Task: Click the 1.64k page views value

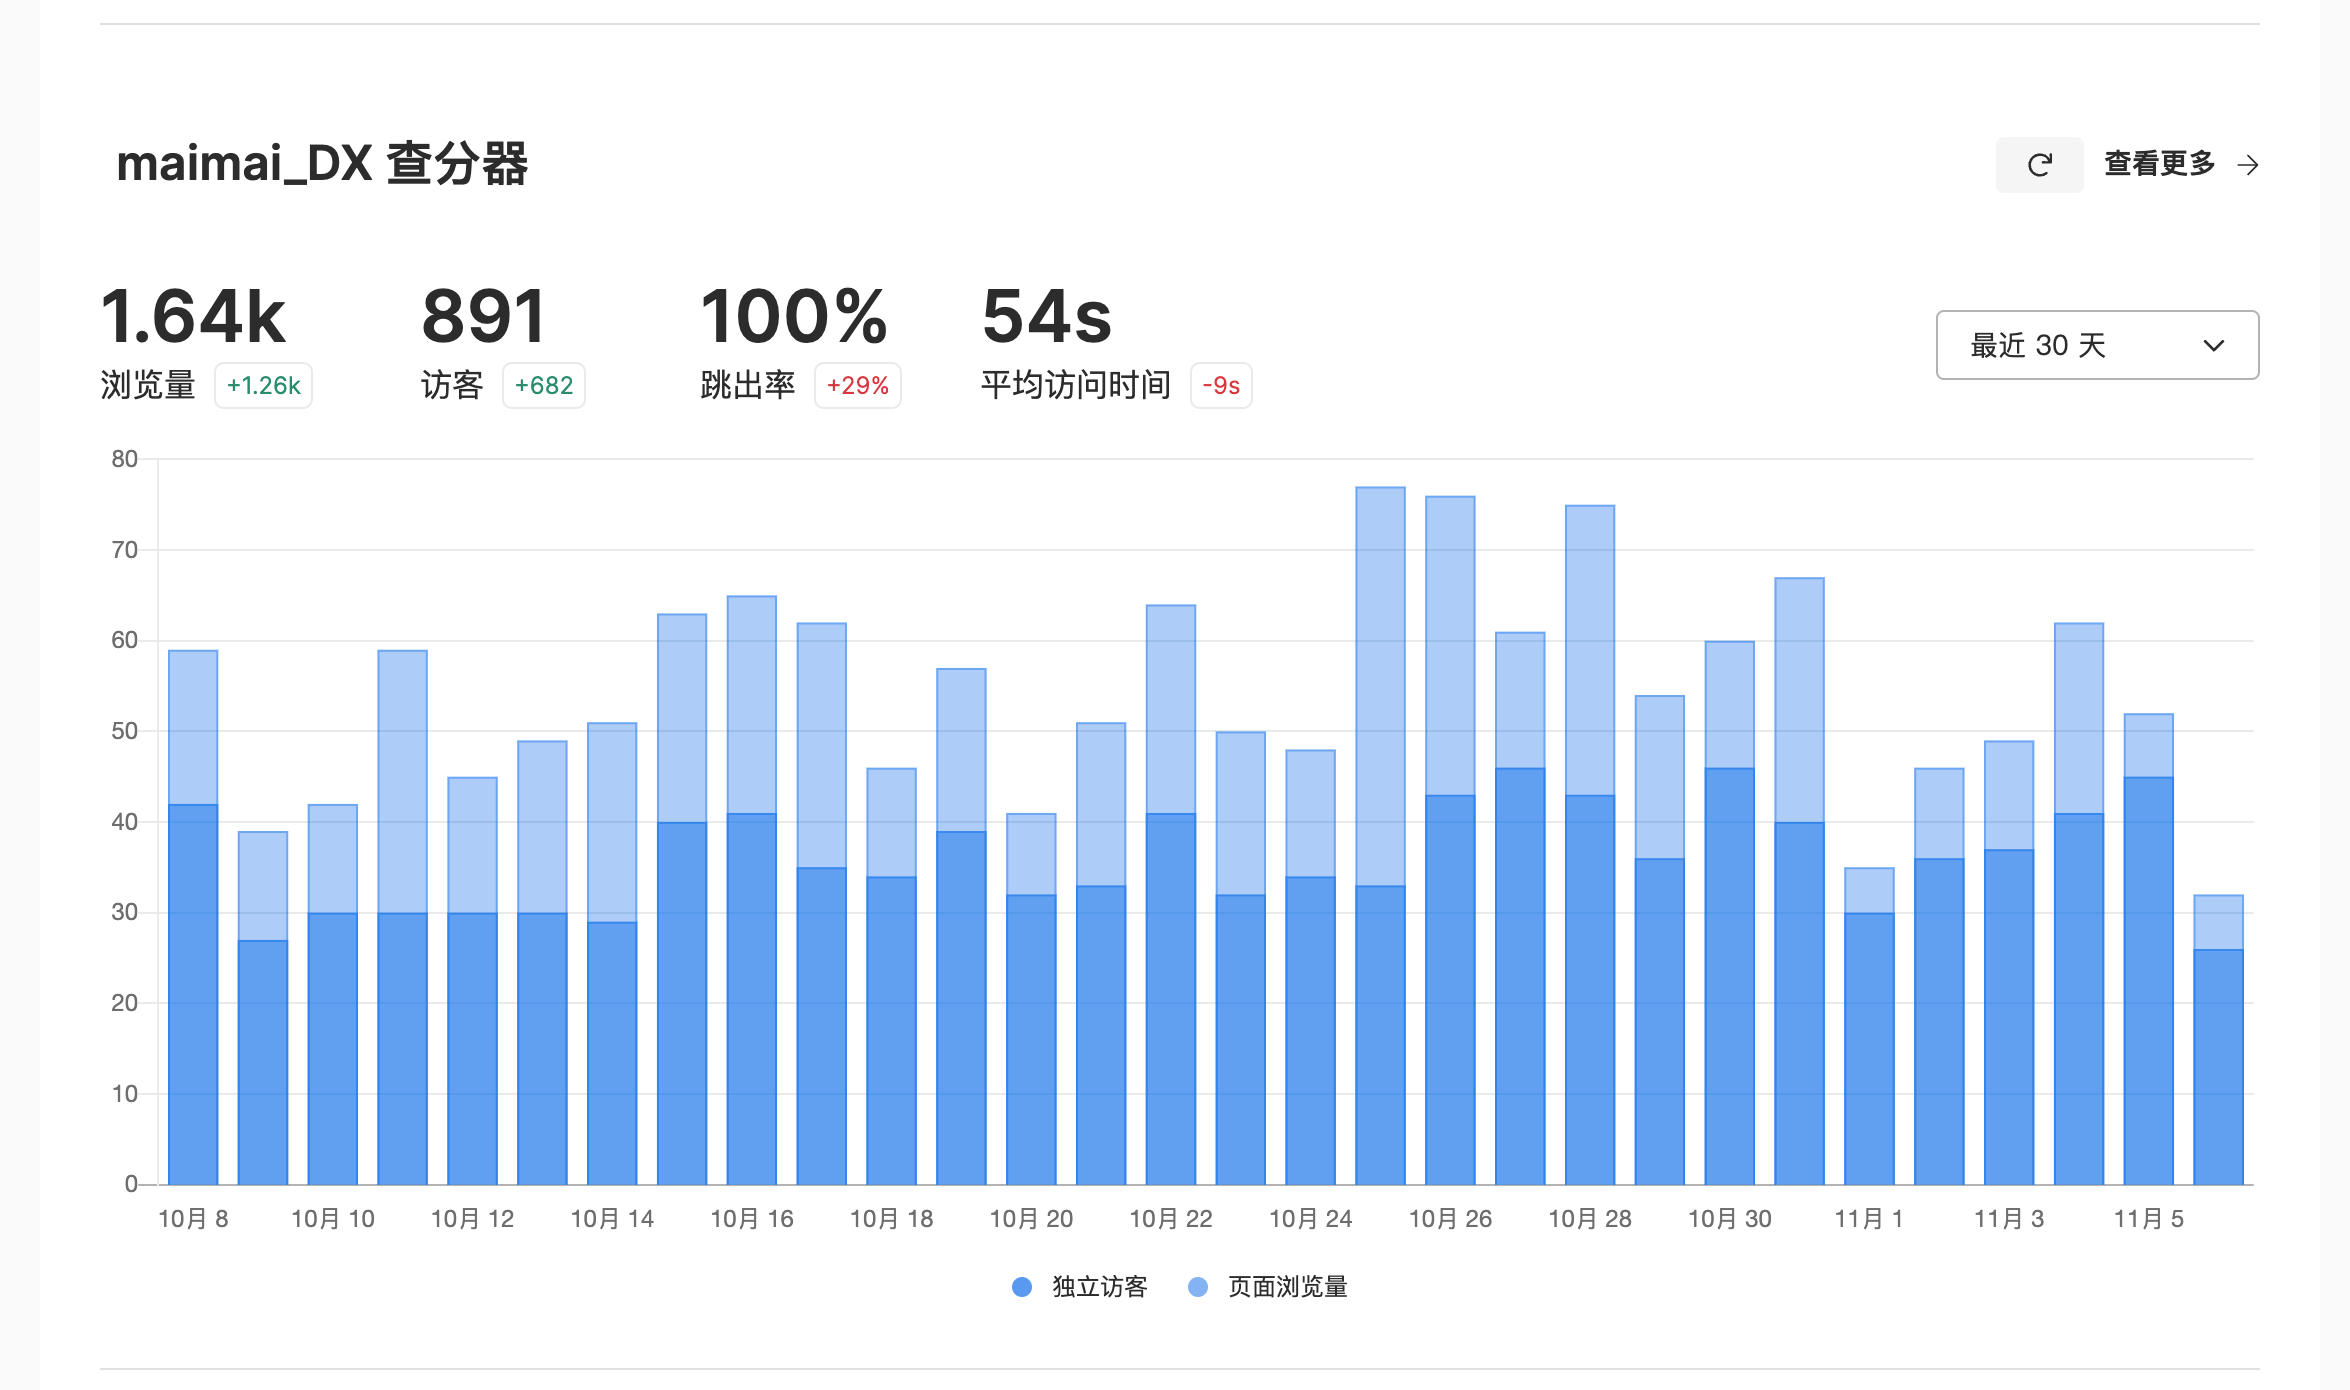Action: tap(193, 316)
